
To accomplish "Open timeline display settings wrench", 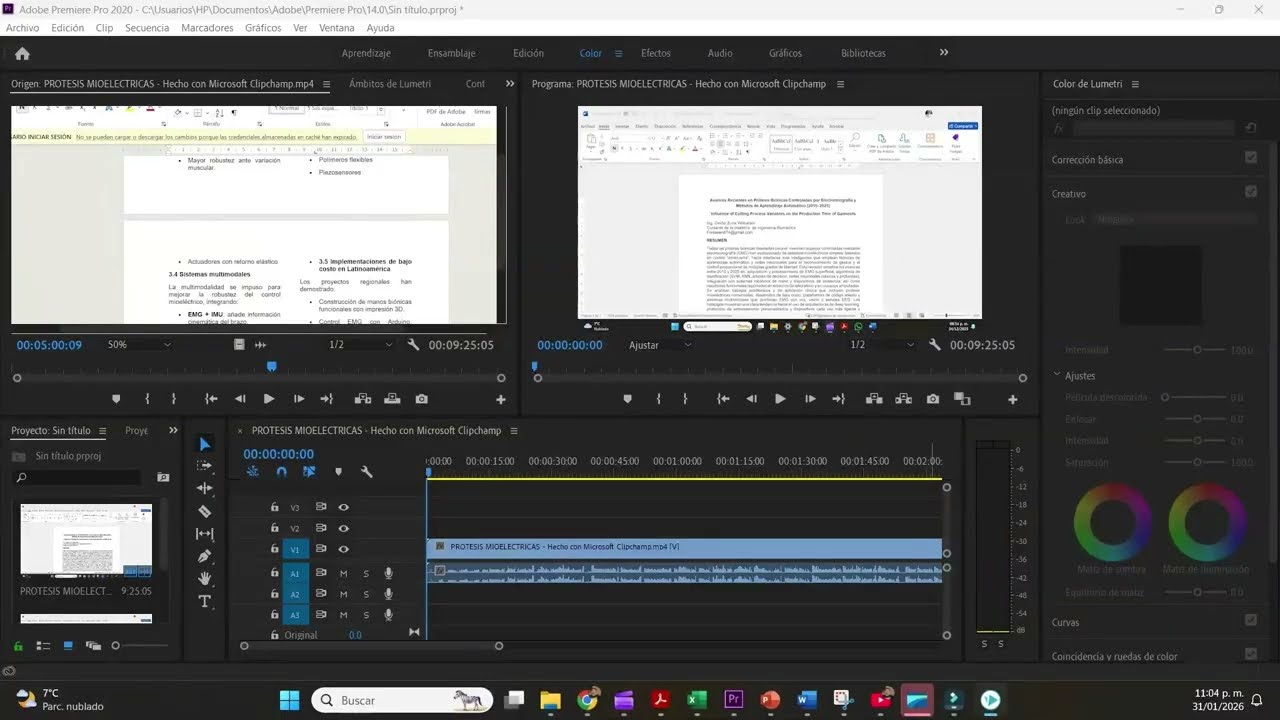I will click(x=366, y=472).
